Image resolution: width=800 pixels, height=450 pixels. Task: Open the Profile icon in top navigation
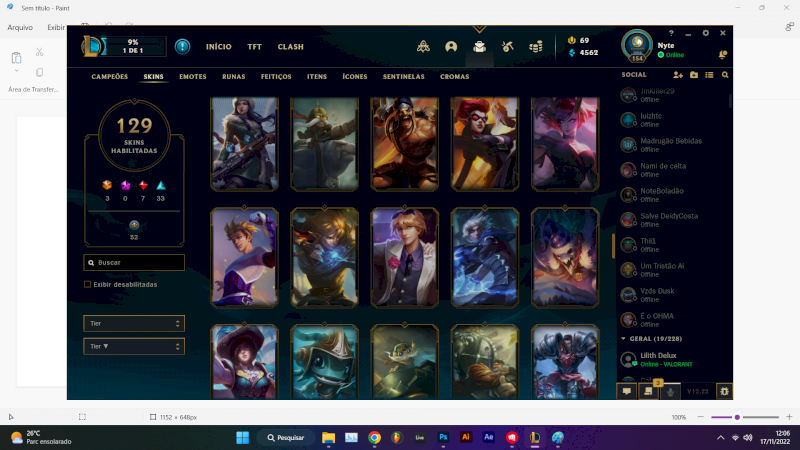click(451, 47)
